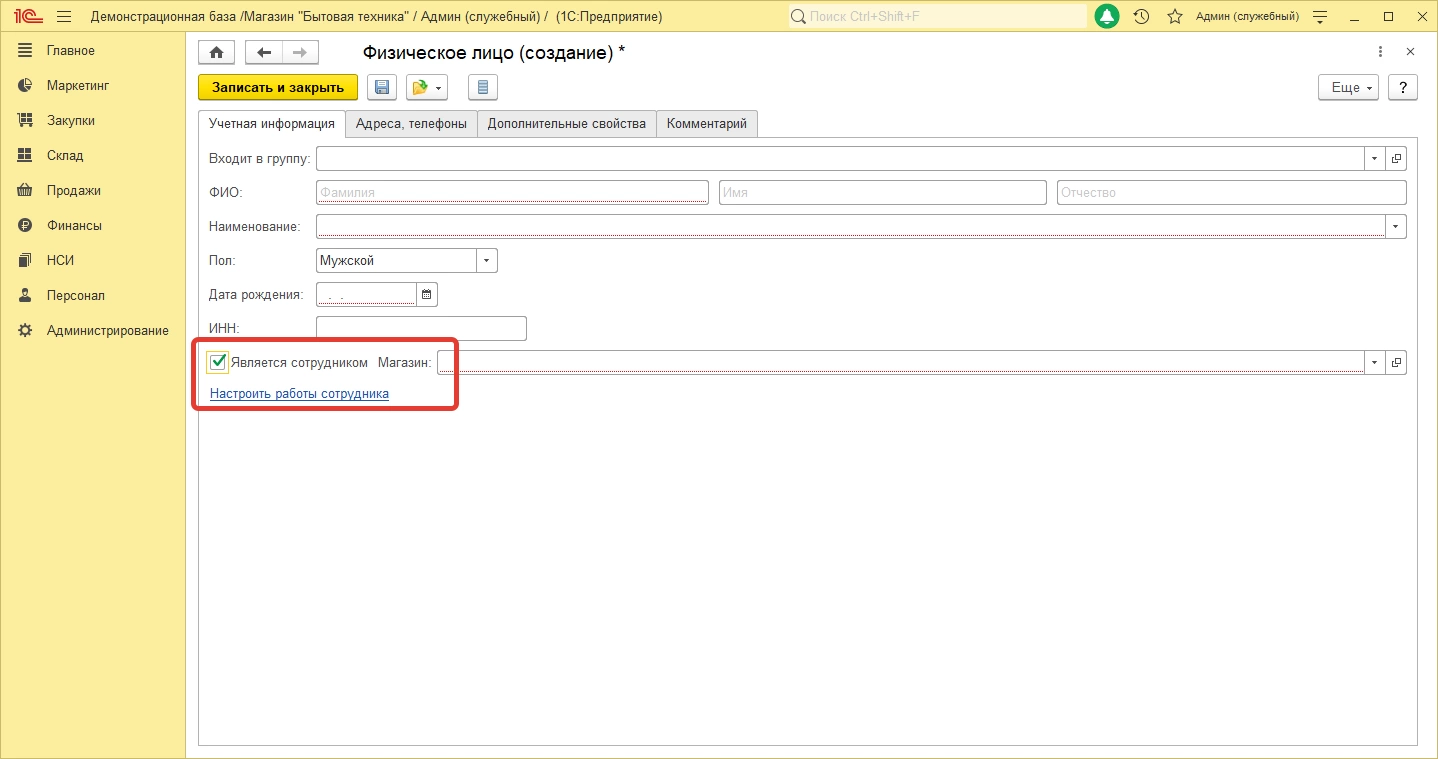This screenshot has height=759, width=1438.
Task: Click the ИНН input field
Action: (421, 328)
